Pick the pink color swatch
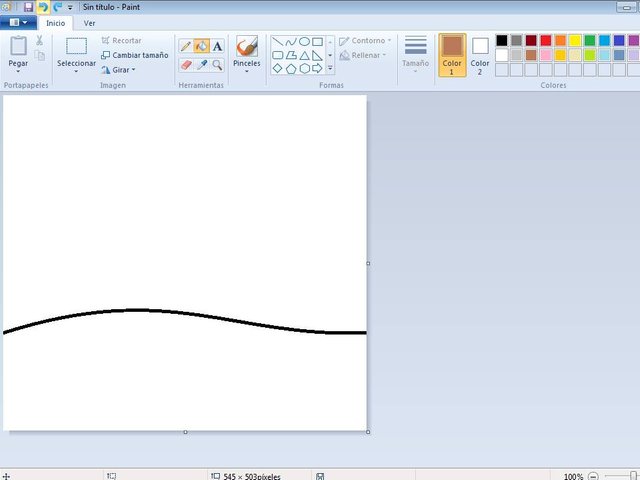Viewport: 640px width, 480px height. tap(546, 55)
